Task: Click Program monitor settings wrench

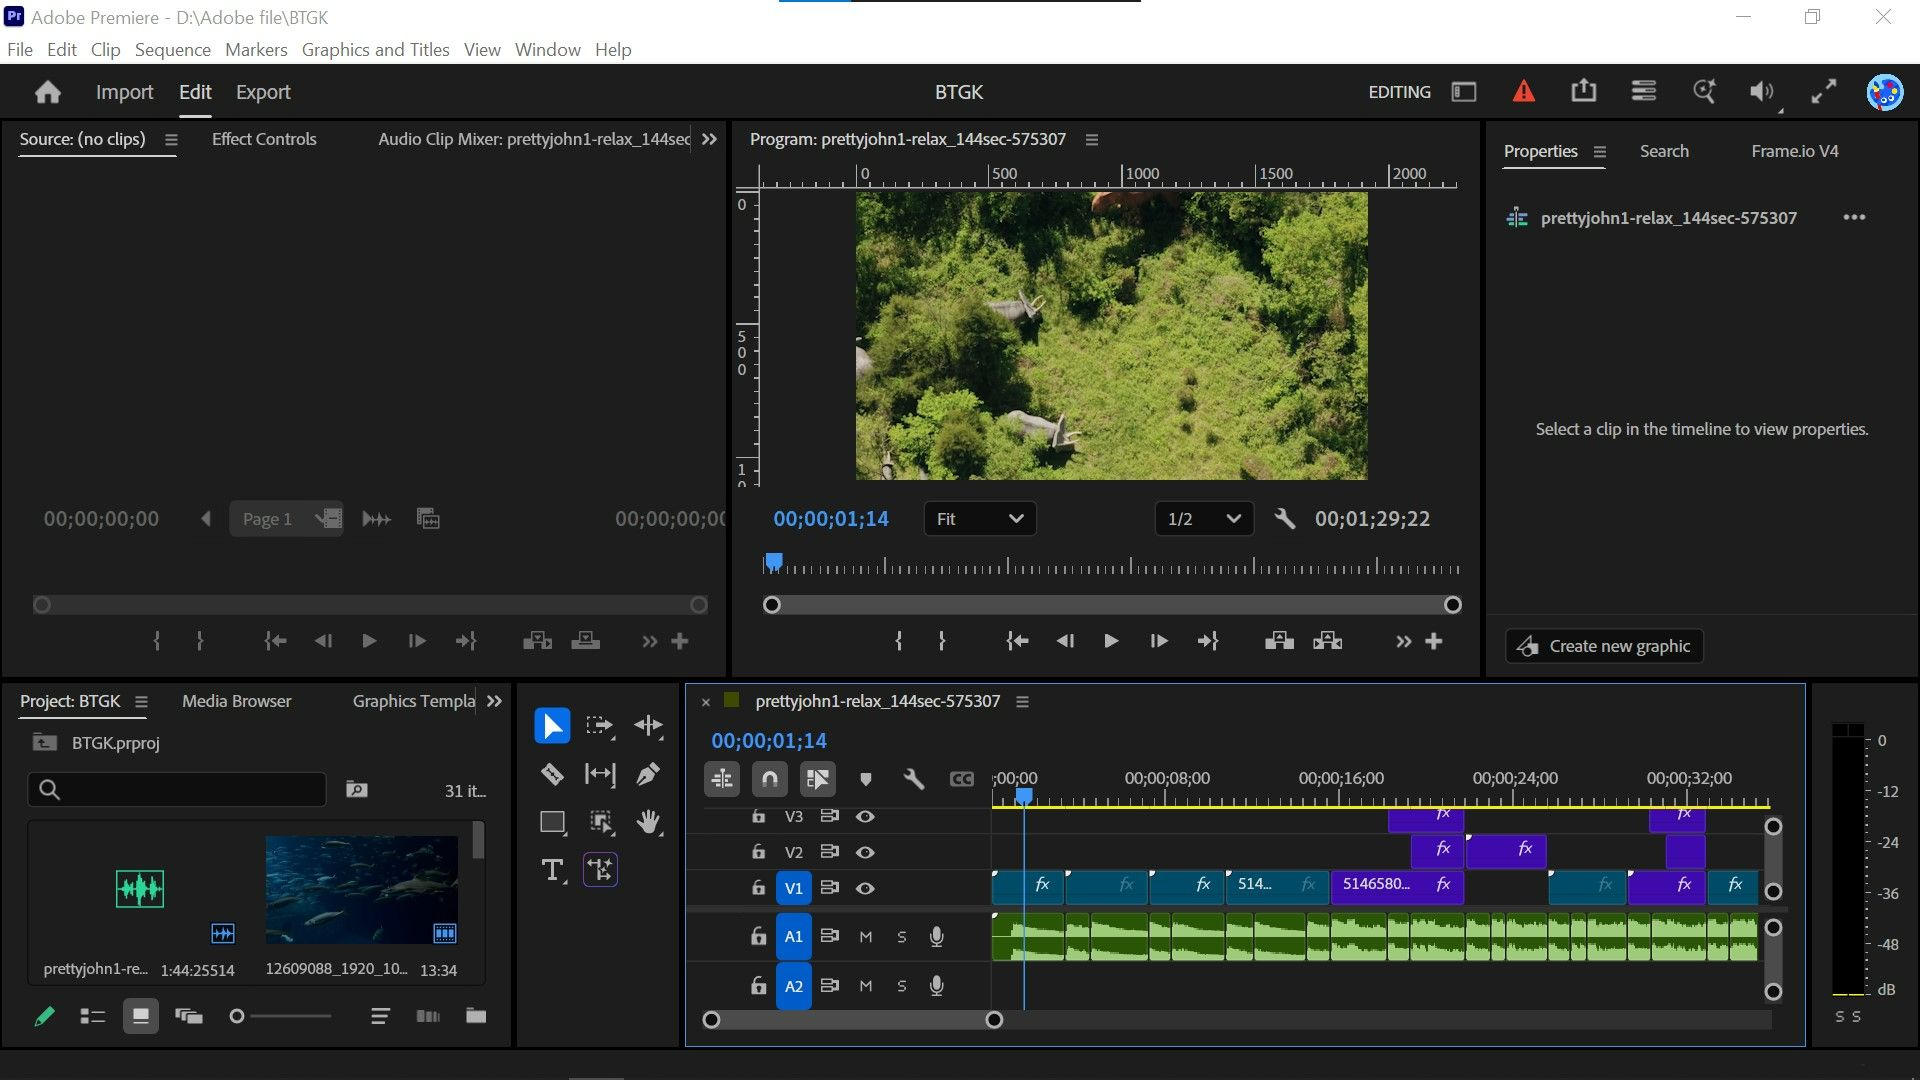Action: coord(1285,519)
